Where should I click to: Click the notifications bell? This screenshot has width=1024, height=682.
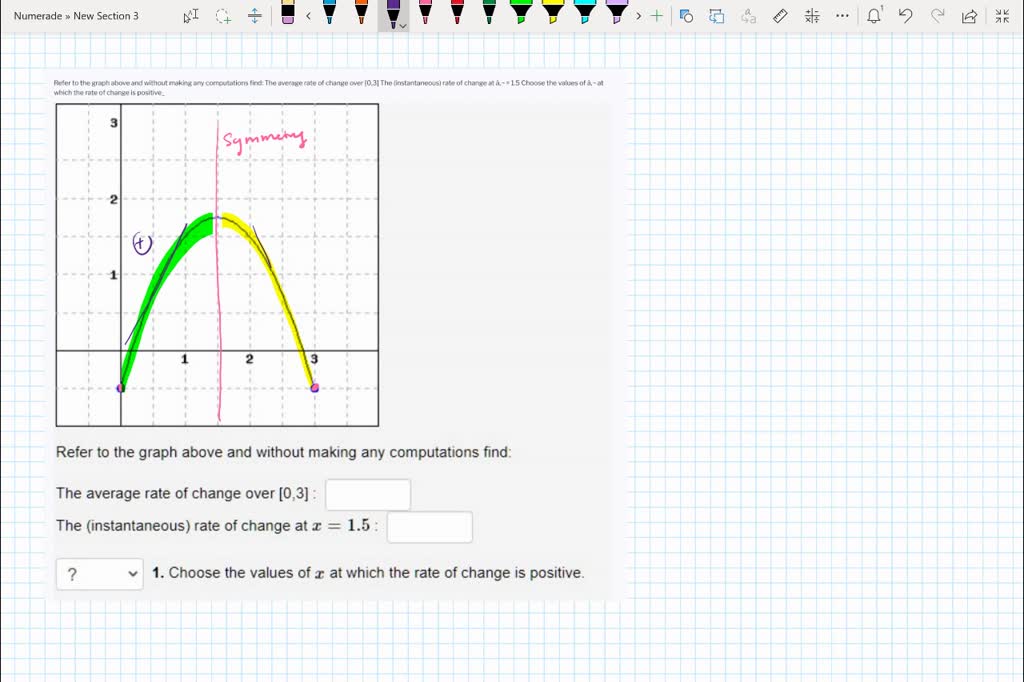pyautogui.click(x=872, y=13)
